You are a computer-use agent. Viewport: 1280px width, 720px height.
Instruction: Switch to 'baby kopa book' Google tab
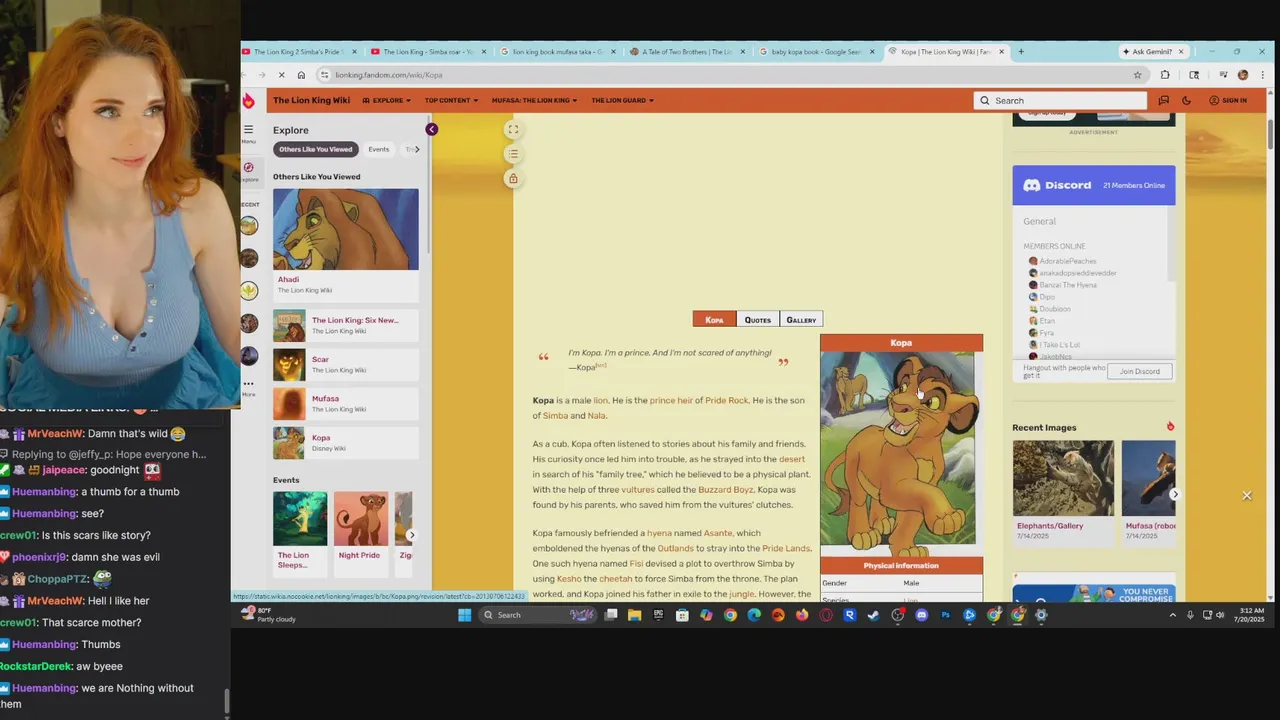(x=817, y=51)
